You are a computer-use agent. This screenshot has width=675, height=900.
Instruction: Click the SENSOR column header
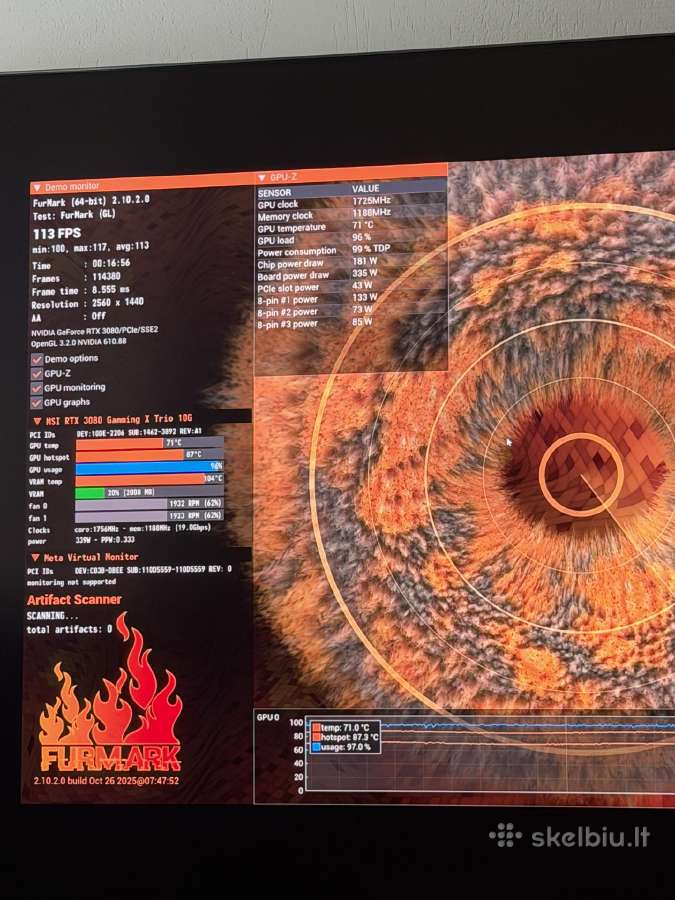[274, 192]
